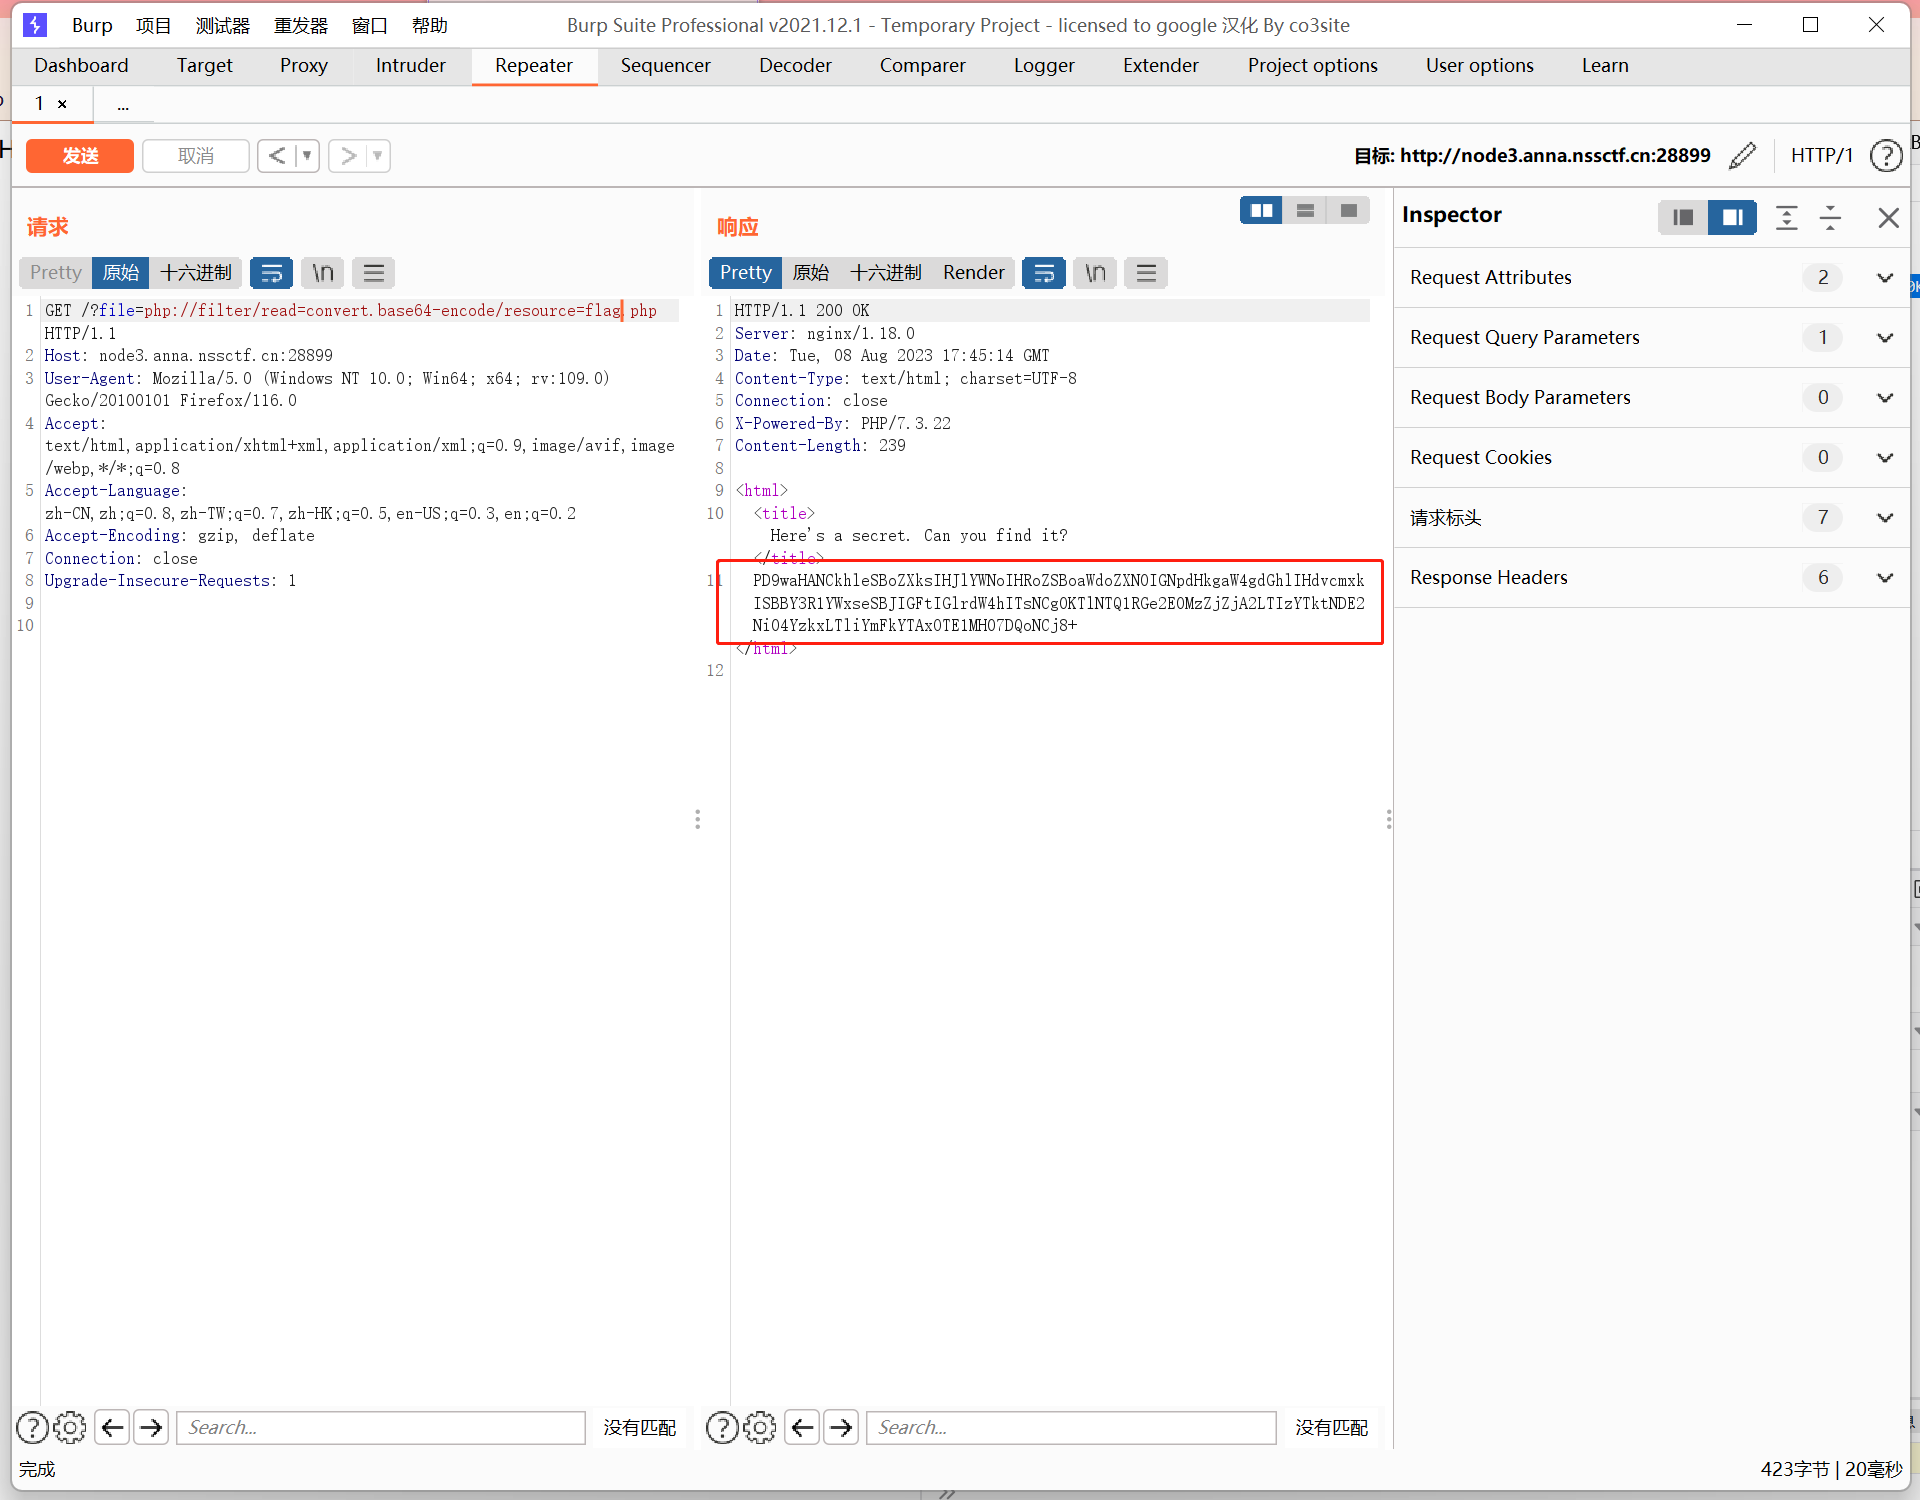Open the Dashboard tab
1920x1500 pixels.
(81, 66)
